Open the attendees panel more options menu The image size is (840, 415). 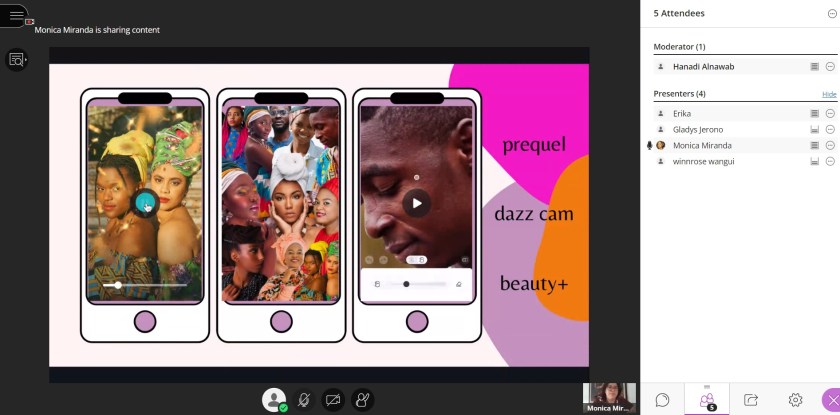829,13
